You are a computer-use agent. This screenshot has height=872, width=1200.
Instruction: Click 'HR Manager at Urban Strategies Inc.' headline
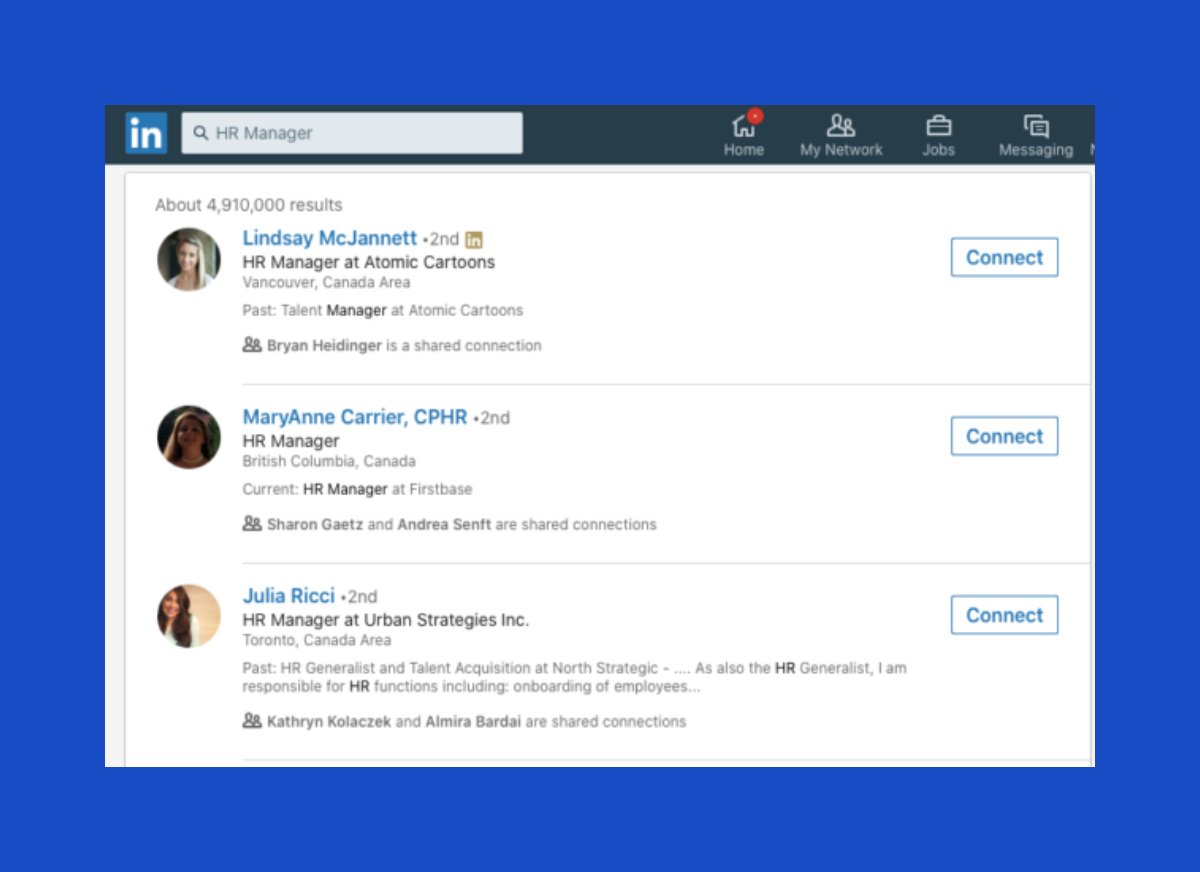[386, 620]
